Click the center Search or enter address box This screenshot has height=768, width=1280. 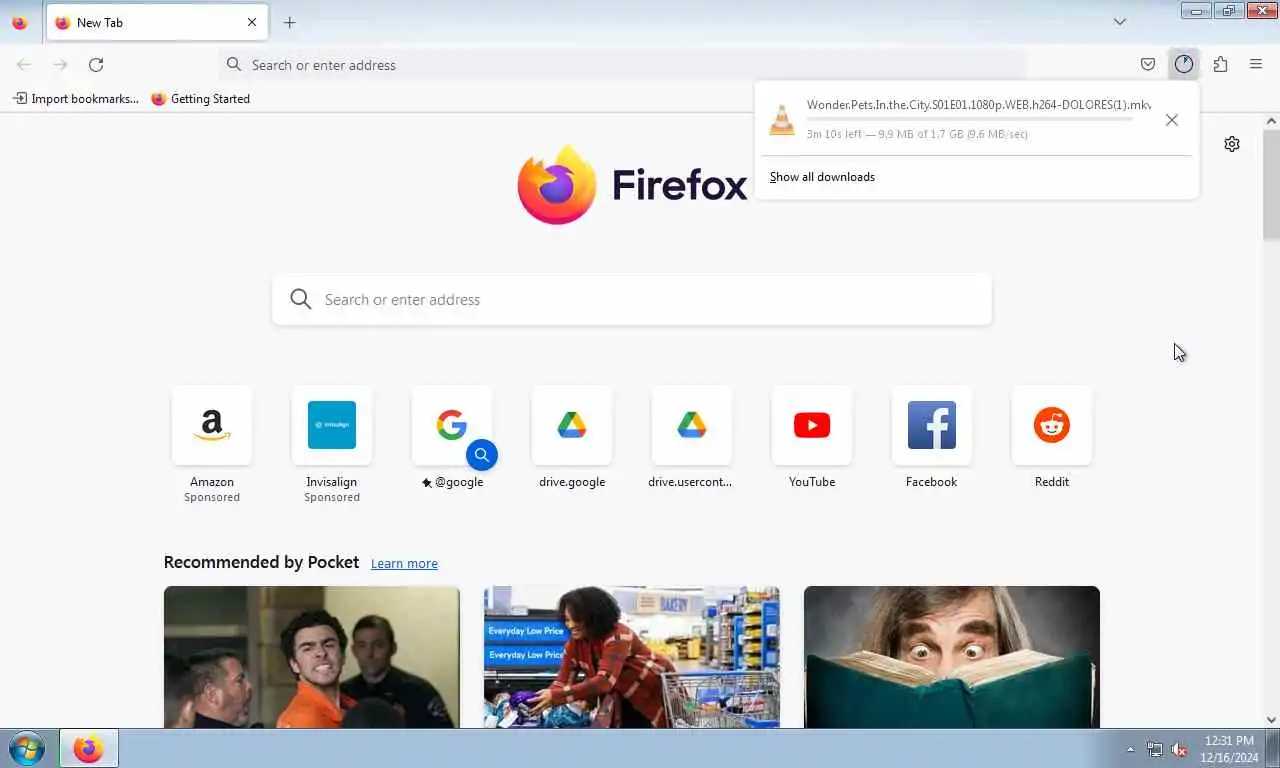pos(632,299)
